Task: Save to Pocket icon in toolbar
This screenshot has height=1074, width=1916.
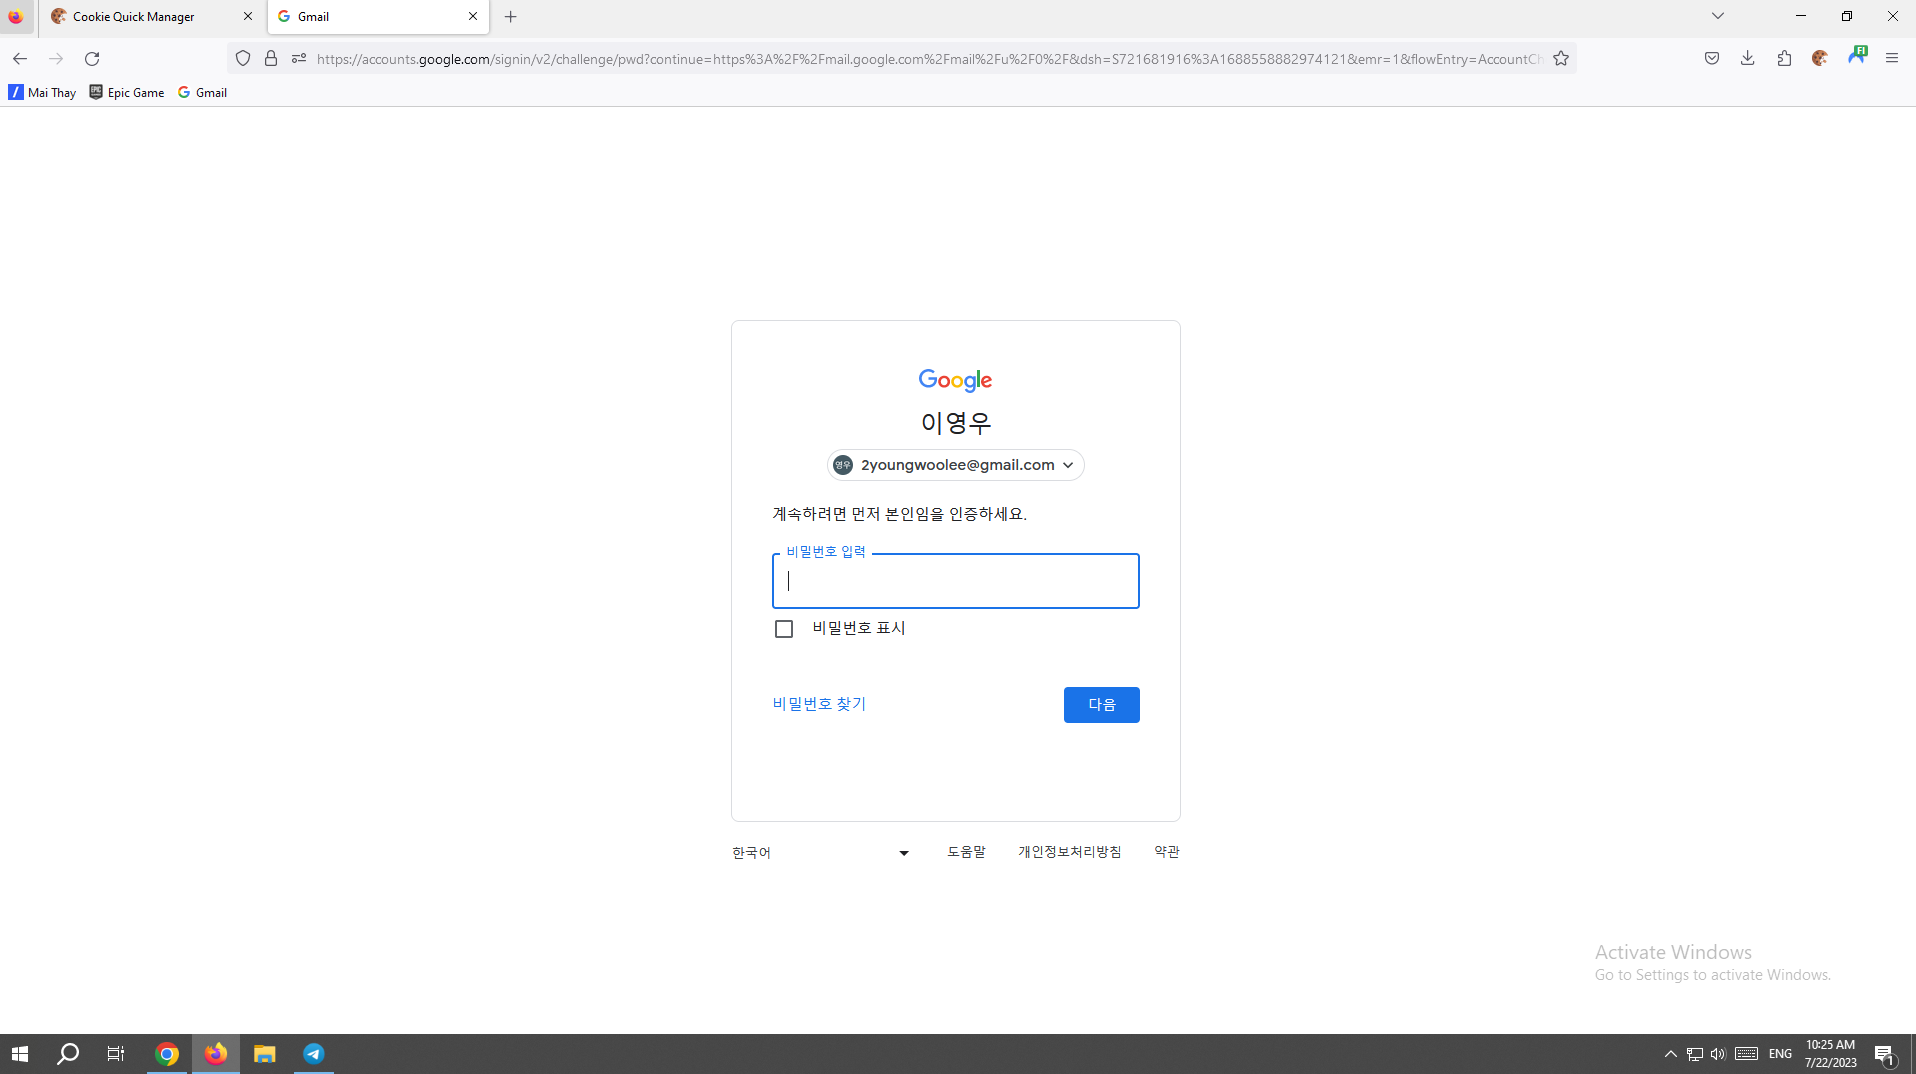Action: 1712,58
